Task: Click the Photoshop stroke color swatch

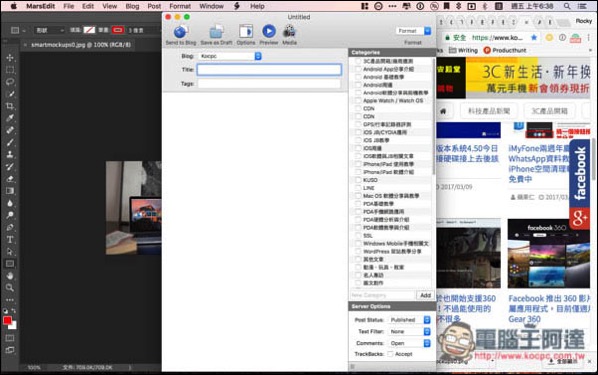Action: 118,30
